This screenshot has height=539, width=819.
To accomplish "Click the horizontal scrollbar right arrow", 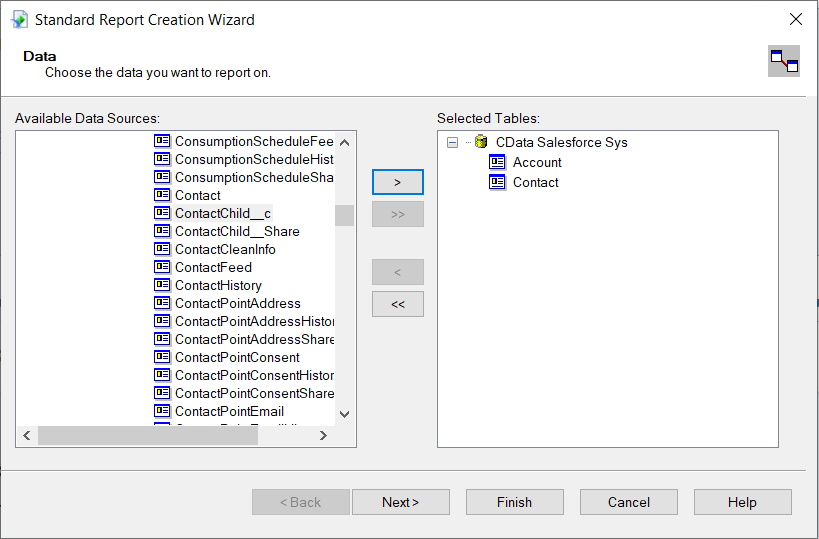I will point(323,436).
